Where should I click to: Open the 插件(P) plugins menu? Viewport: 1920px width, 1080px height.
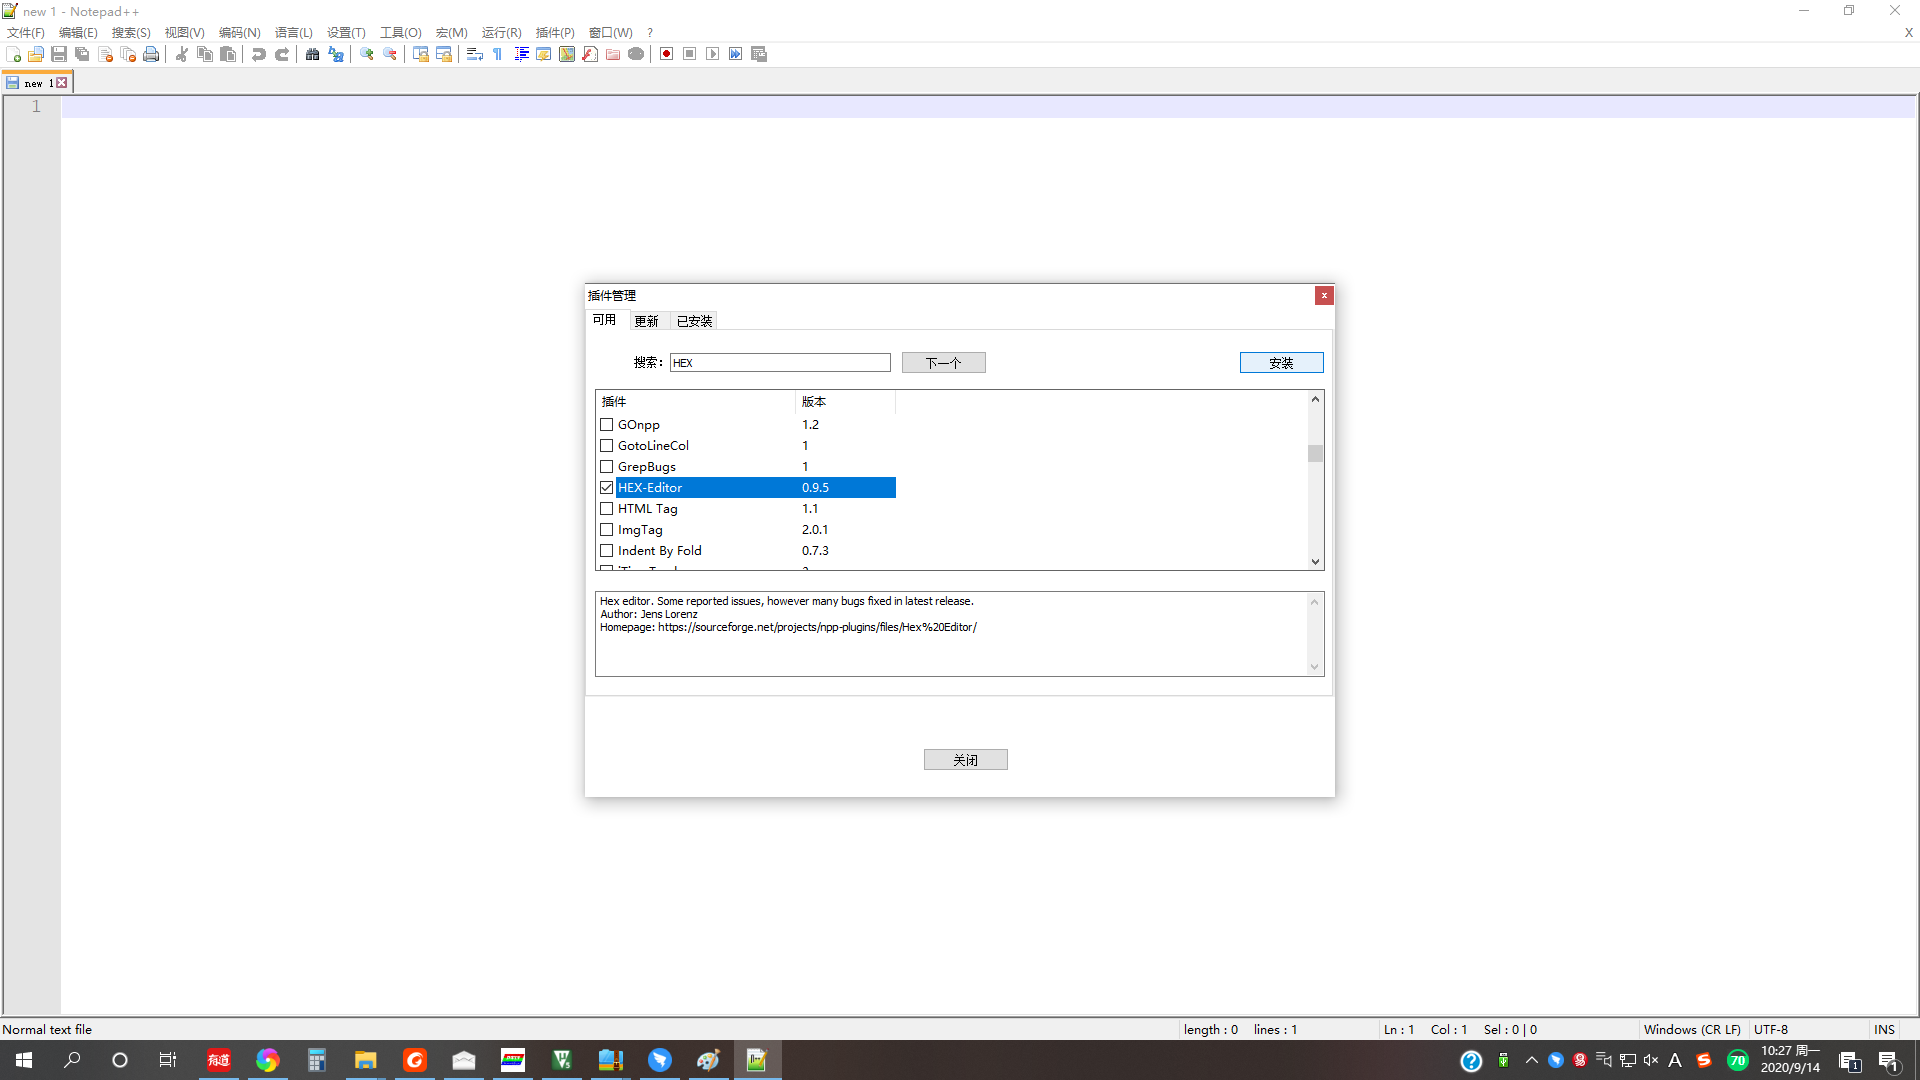(554, 32)
